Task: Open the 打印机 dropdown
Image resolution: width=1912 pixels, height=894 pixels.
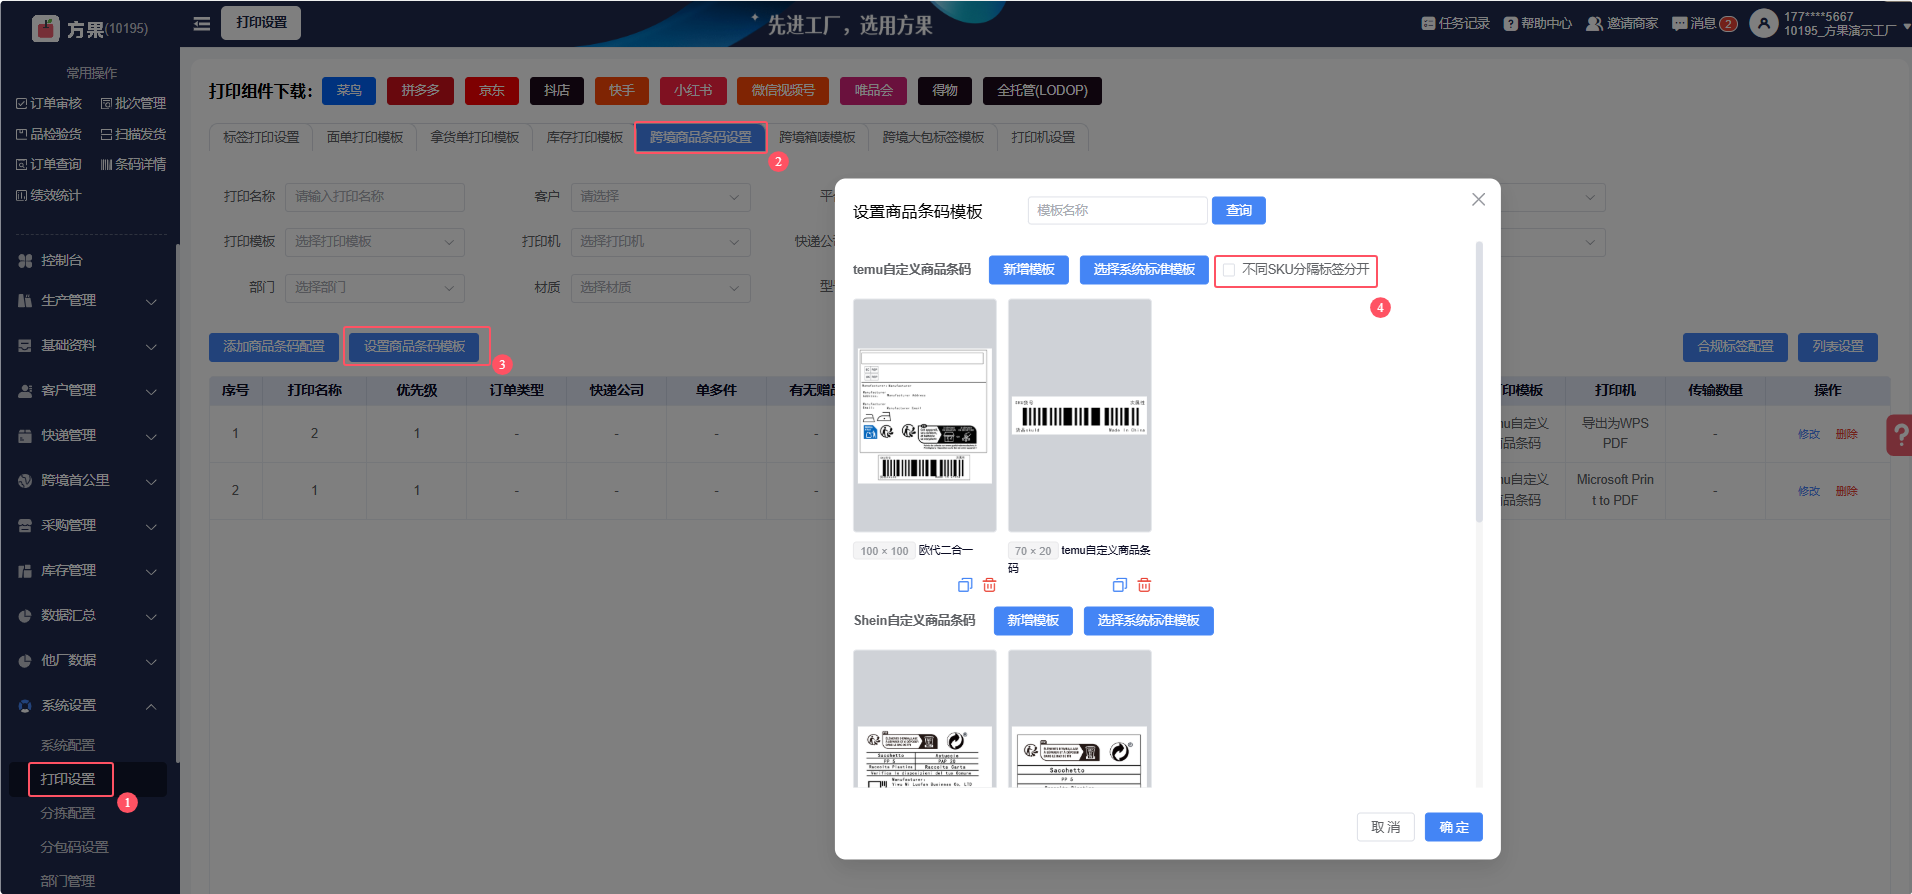Action: (660, 242)
